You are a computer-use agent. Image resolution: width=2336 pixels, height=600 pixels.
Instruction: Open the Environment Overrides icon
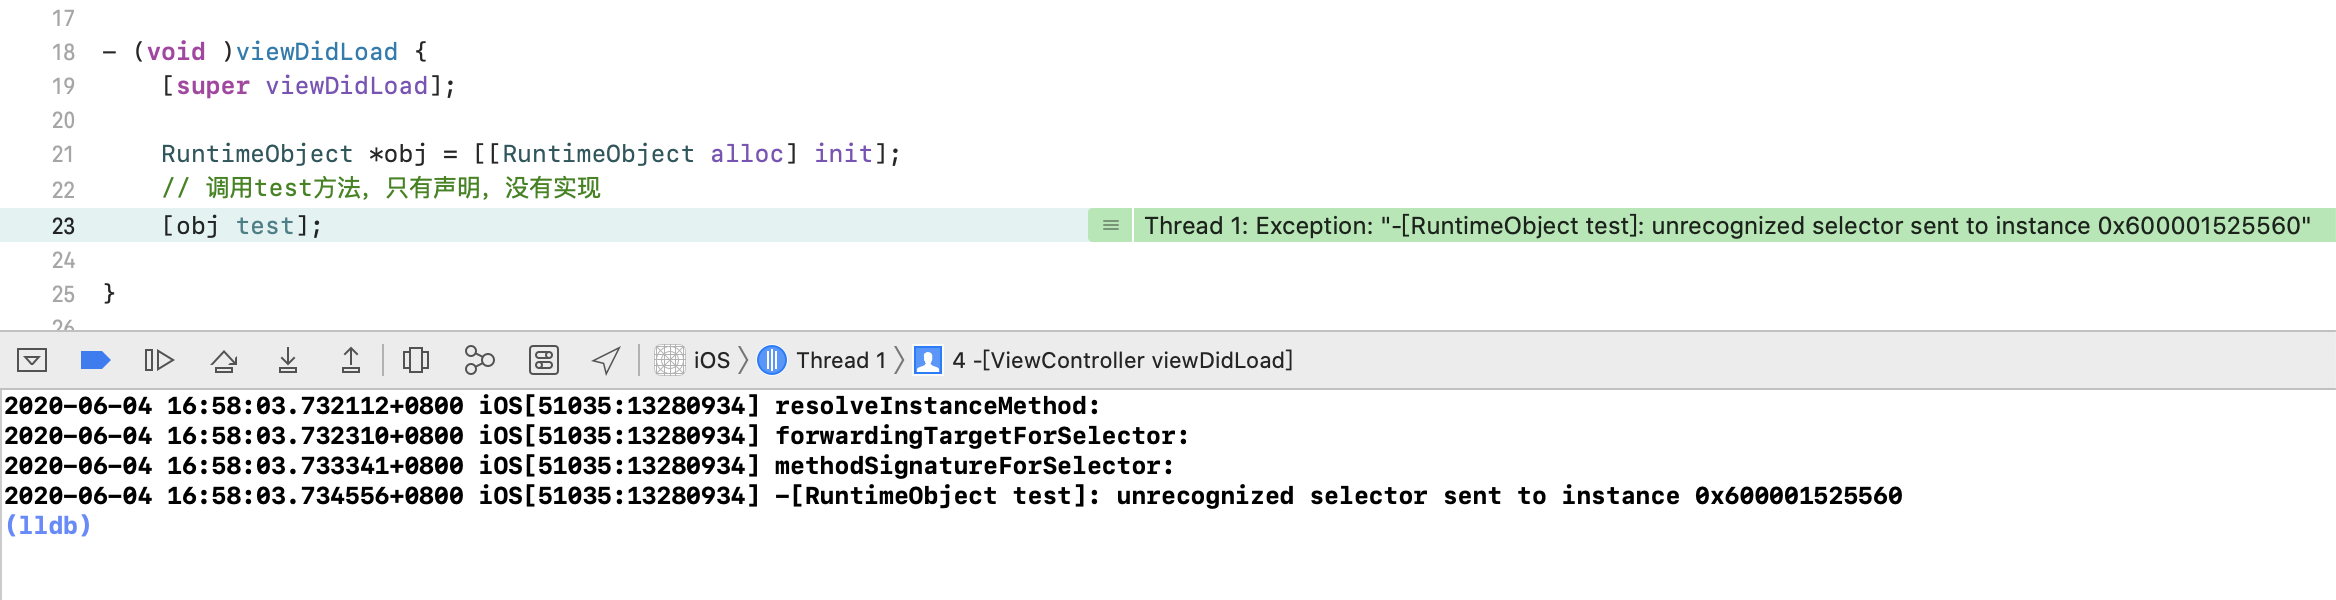544,360
